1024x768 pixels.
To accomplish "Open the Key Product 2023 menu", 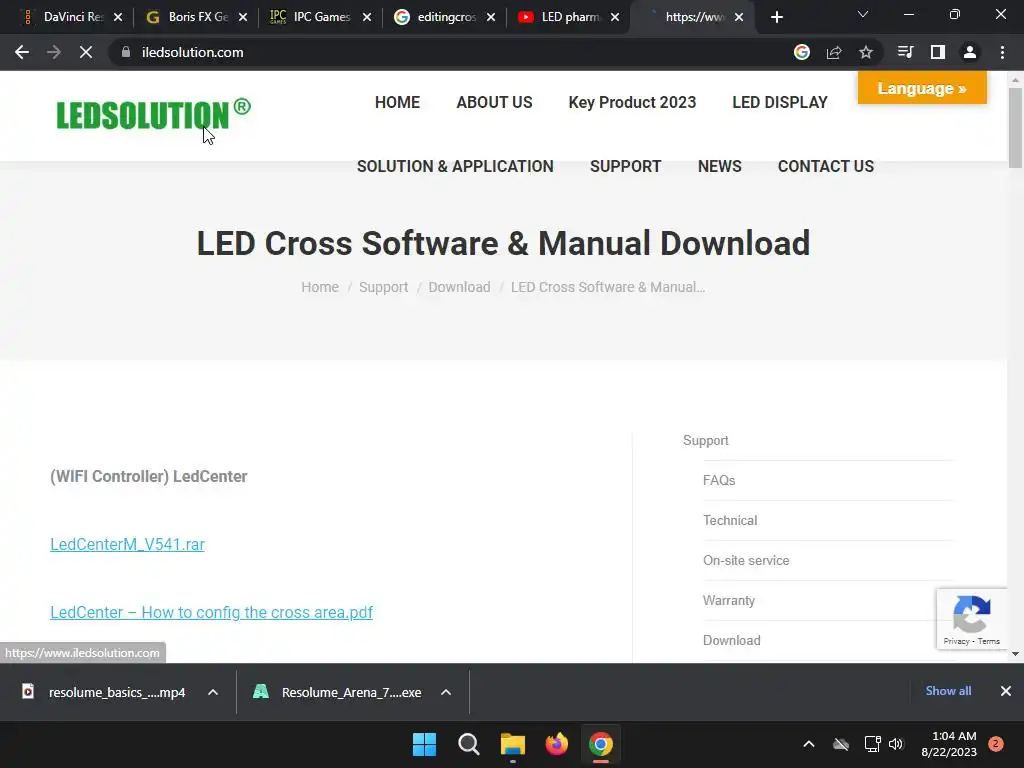I will [632, 103].
